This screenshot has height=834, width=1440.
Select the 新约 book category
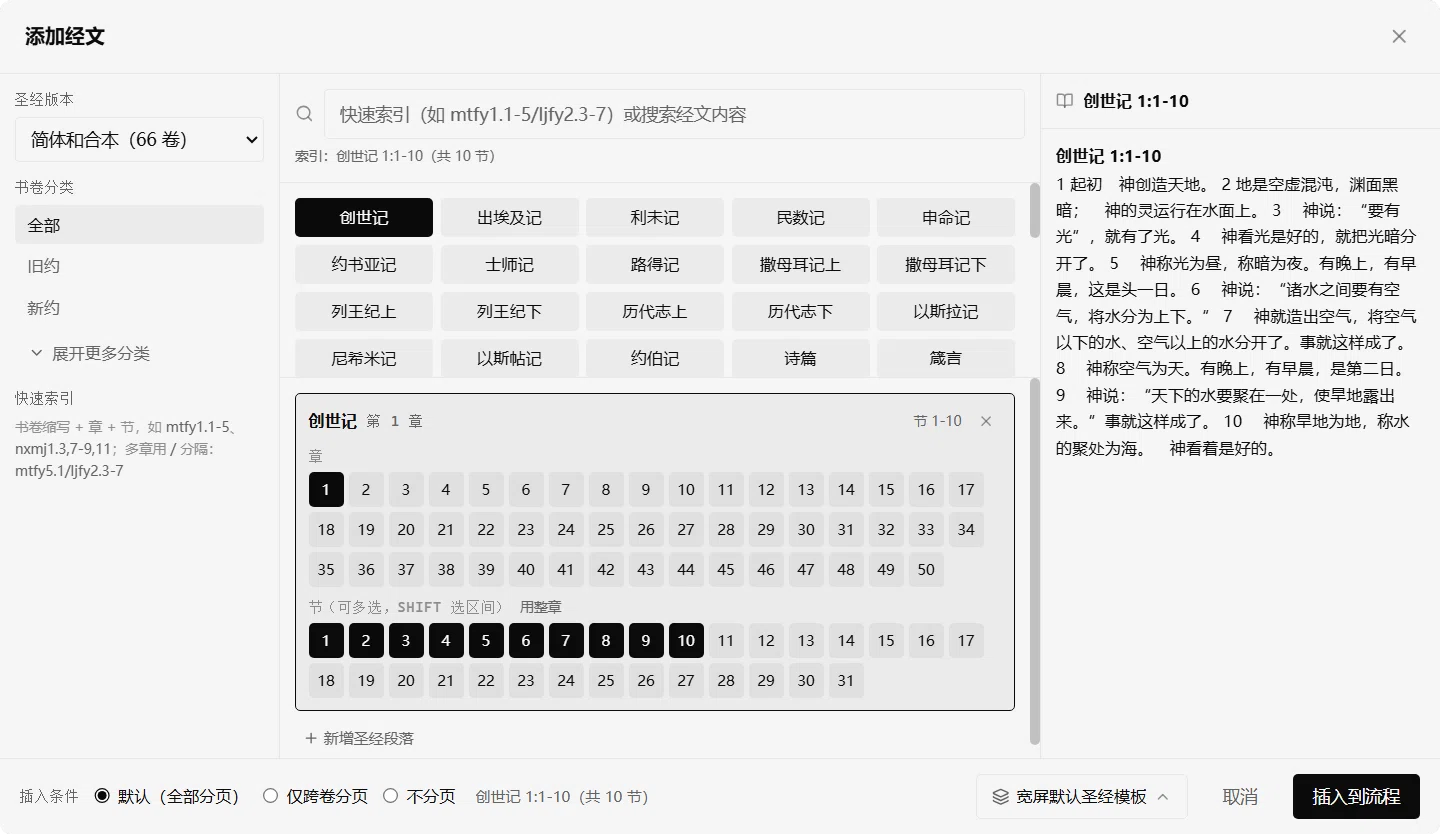(x=139, y=308)
